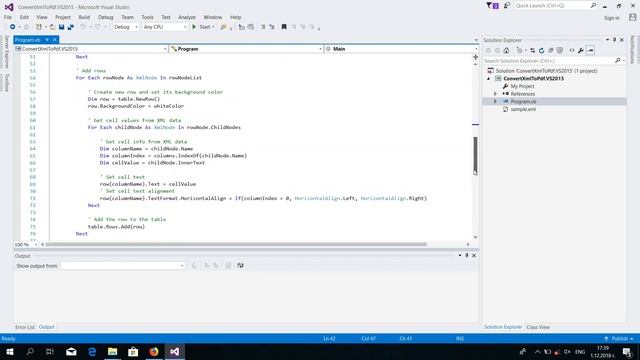
Task: Open the Project menu
Action: coord(63,17)
